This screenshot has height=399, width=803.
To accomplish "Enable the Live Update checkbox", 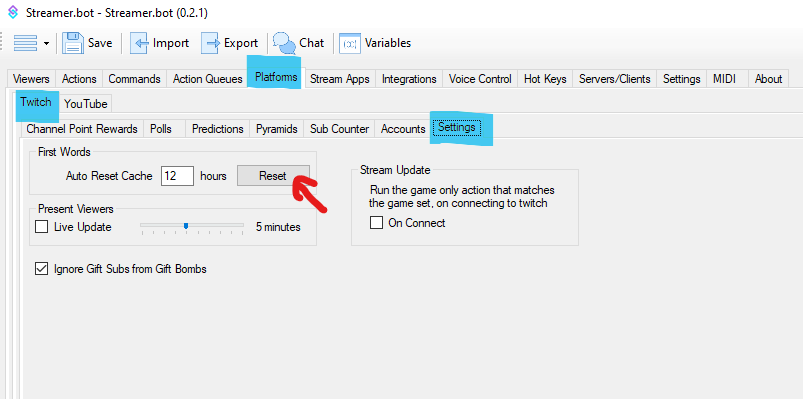I will (x=41, y=226).
